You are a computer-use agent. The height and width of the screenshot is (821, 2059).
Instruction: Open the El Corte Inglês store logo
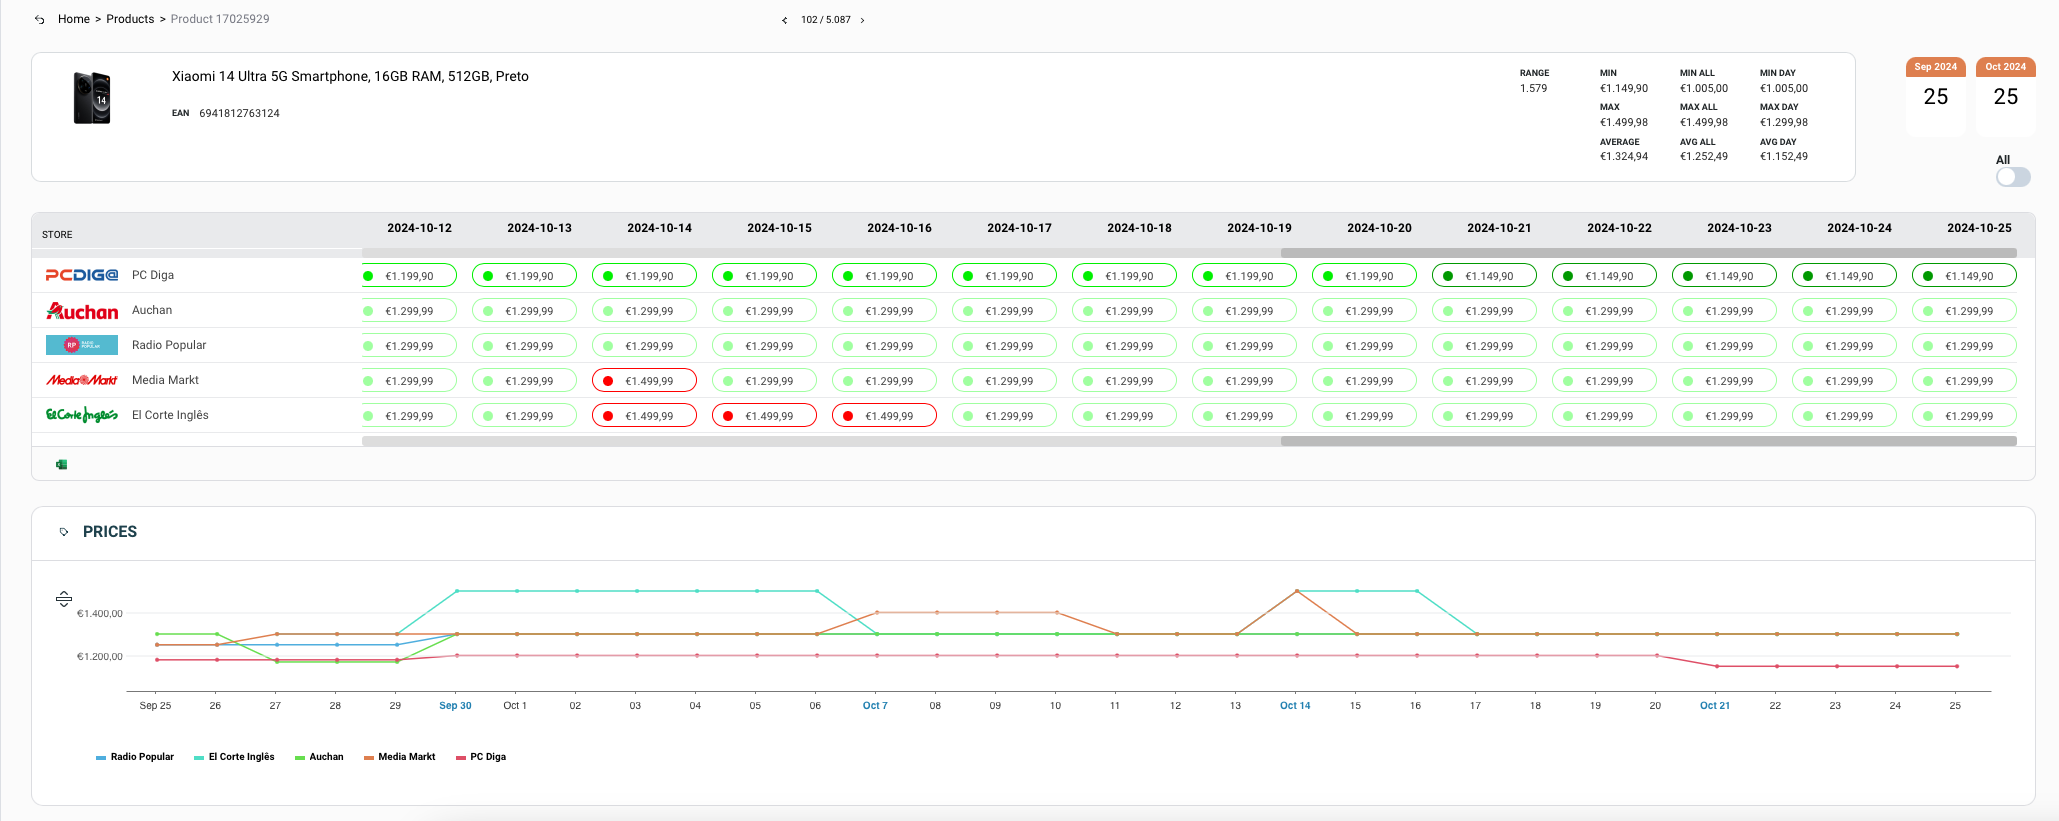pyautogui.click(x=82, y=415)
